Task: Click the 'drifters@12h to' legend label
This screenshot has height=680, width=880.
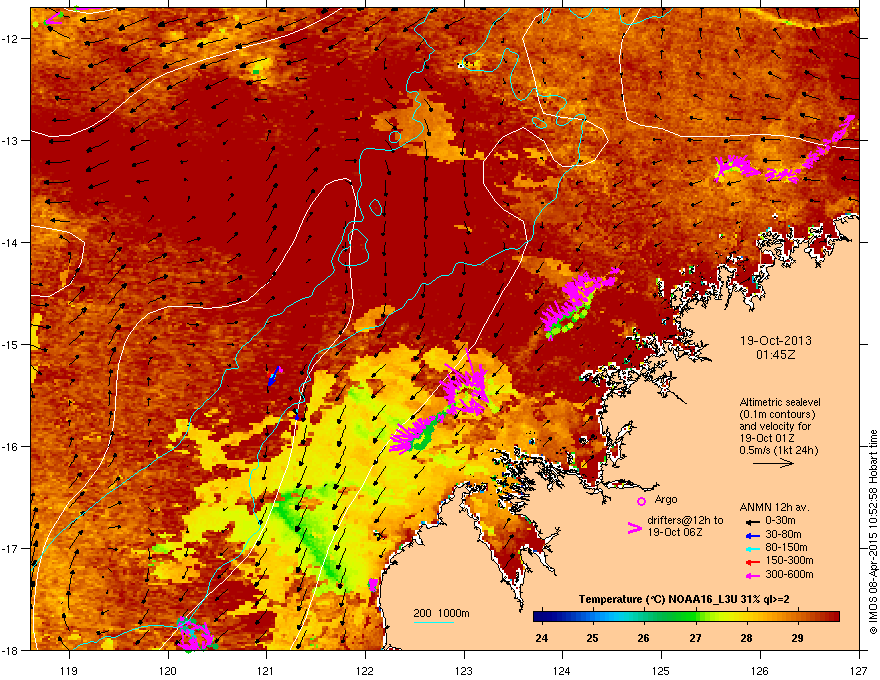Action: coord(685,520)
